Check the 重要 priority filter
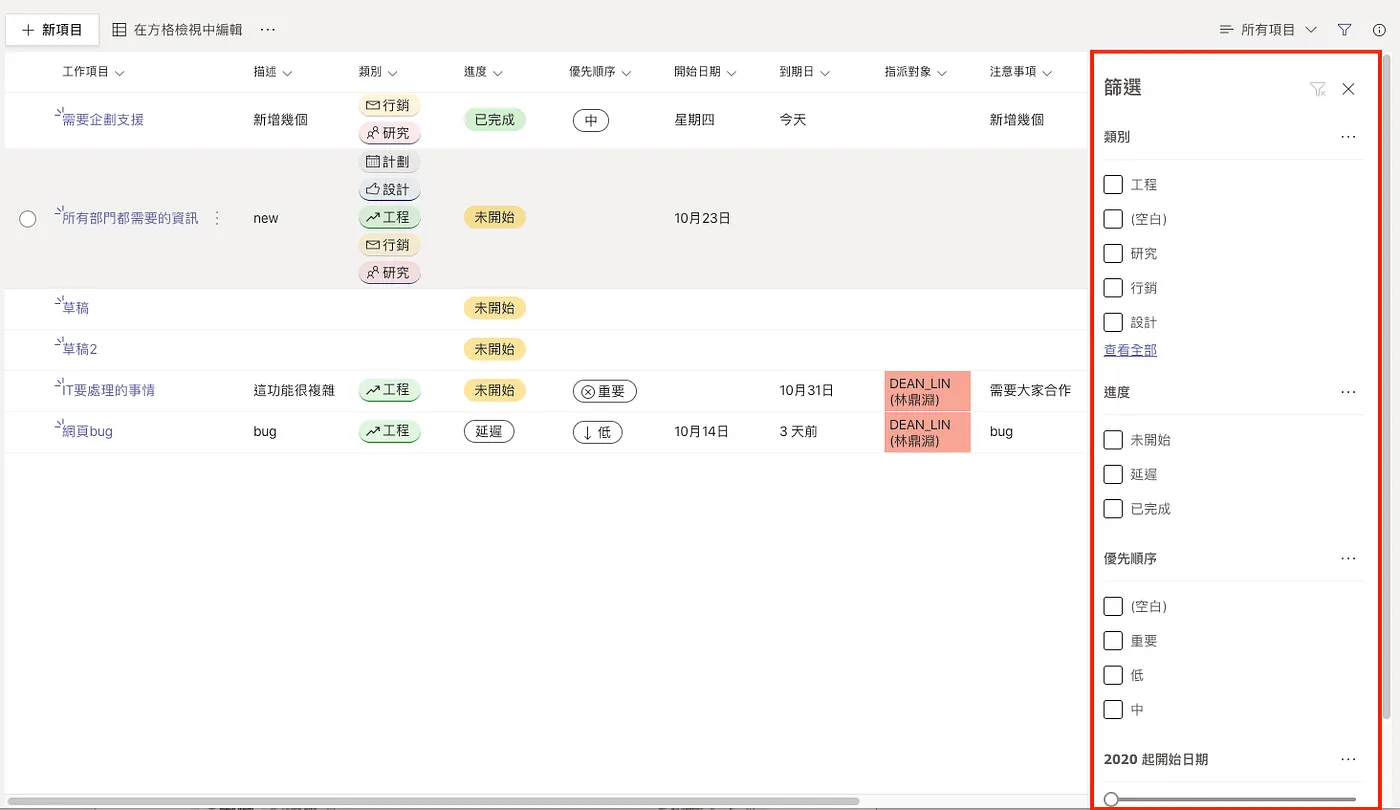 tap(1113, 641)
